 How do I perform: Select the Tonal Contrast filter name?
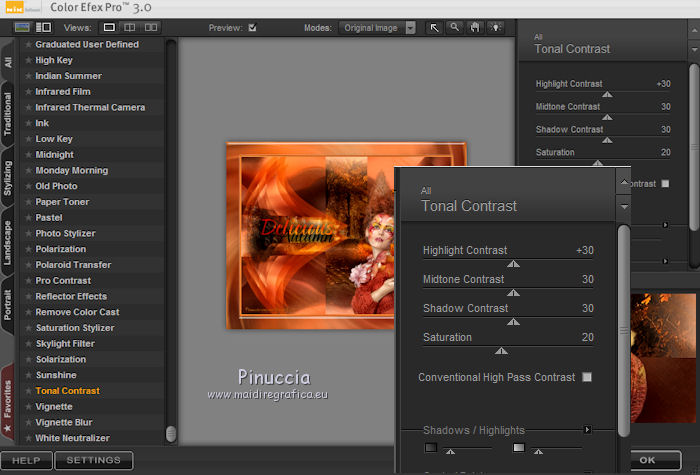[67, 391]
